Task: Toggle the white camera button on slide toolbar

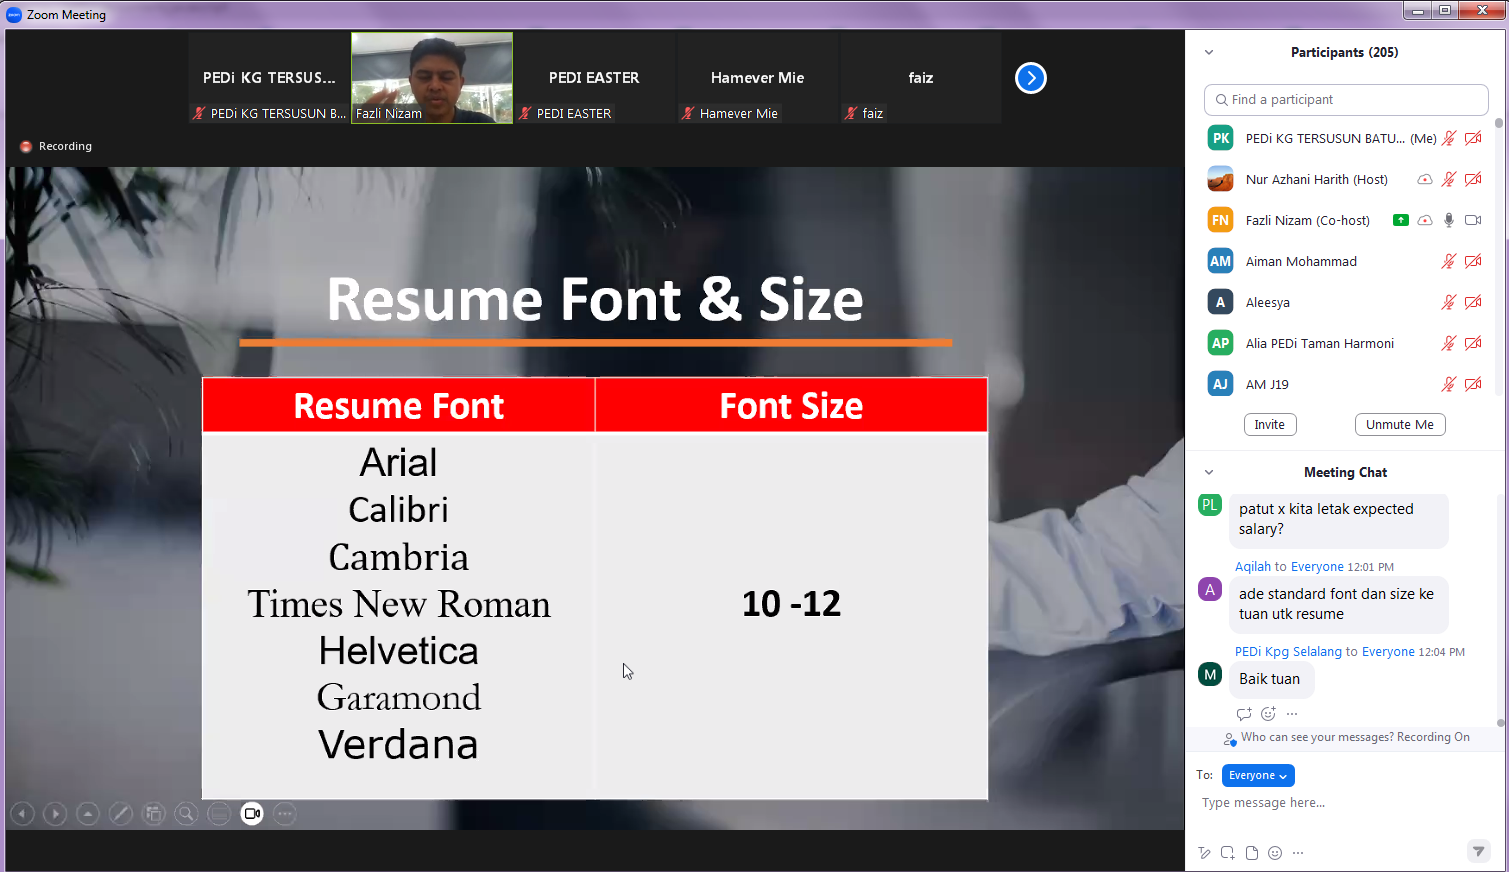Action: pos(252,814)
